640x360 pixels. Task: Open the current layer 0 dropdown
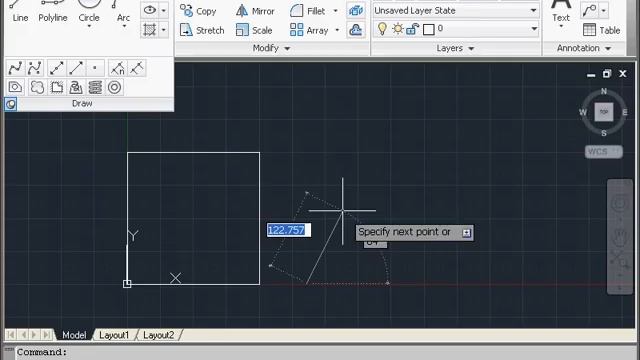pos(534,29)
